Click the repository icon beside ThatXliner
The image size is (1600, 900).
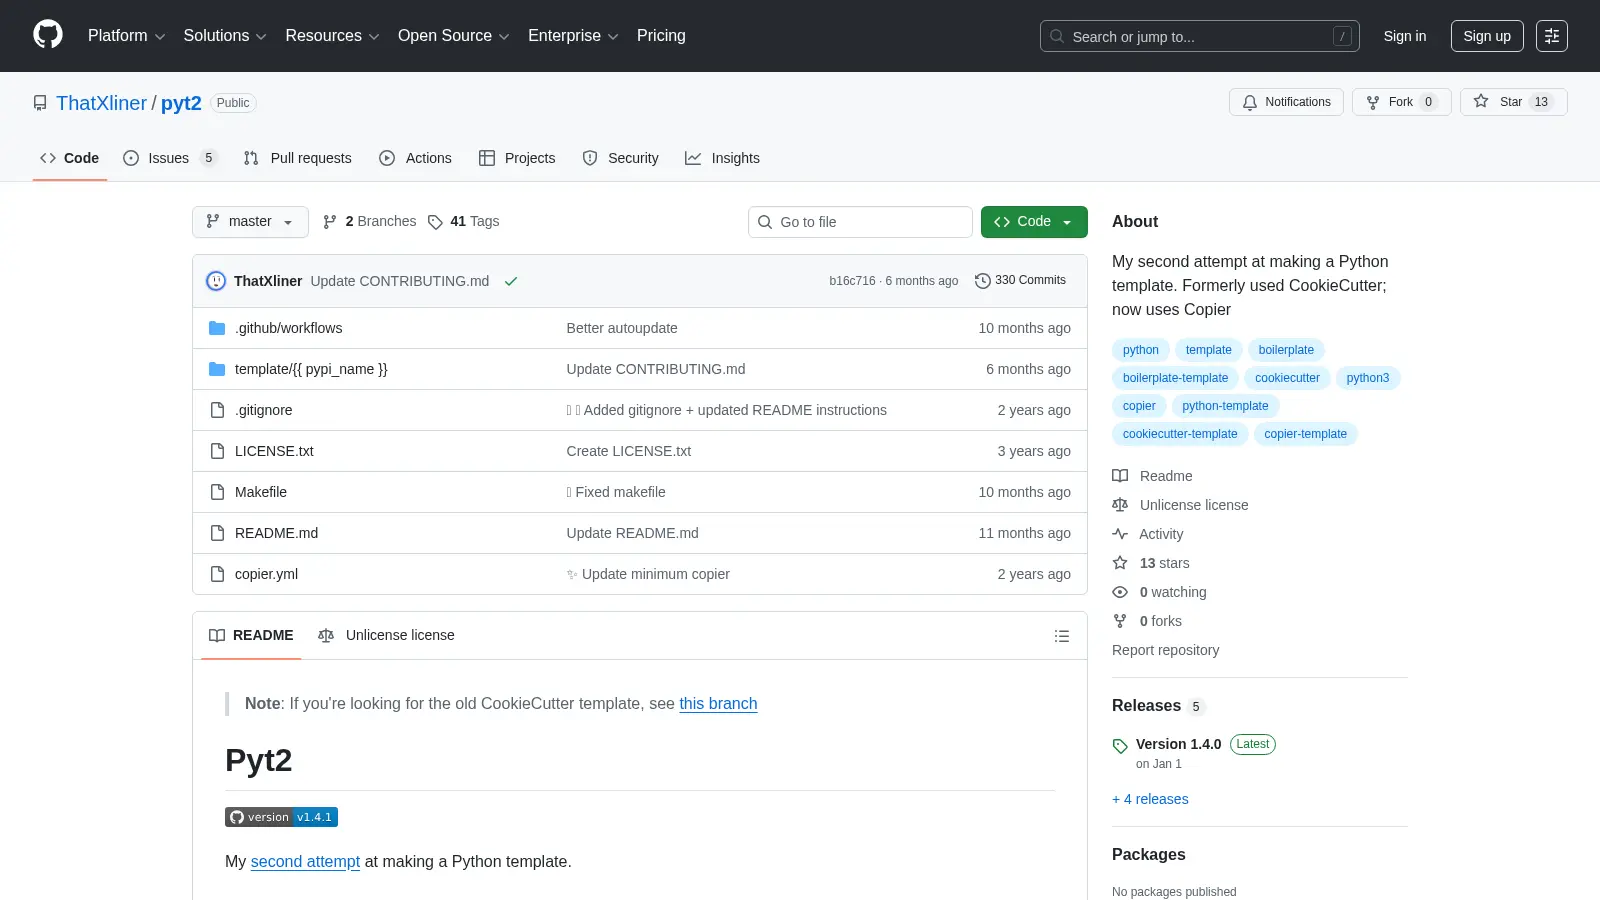[x=40, y=103]
